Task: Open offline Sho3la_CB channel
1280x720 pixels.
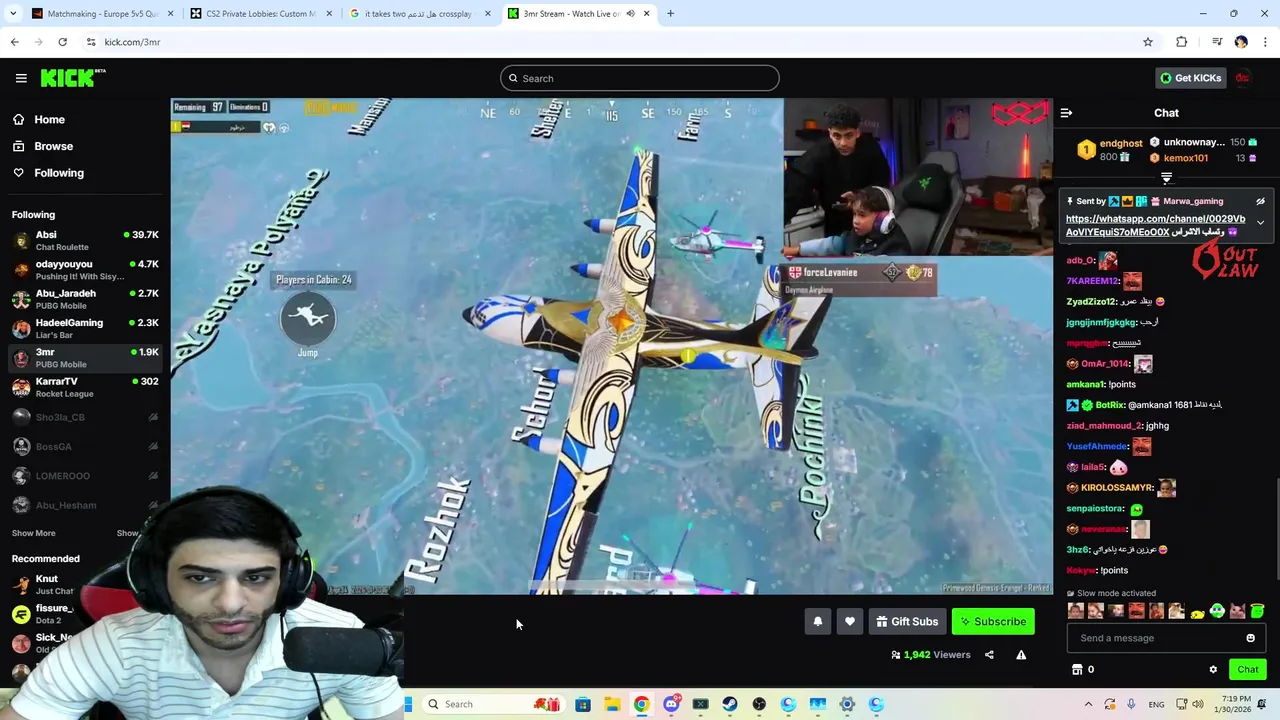Action: [85, 417]
